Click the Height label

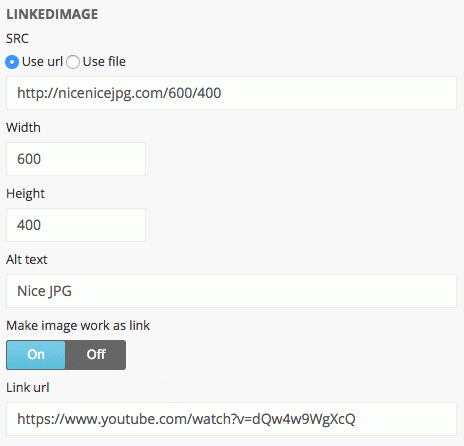(x=25, y=194)
